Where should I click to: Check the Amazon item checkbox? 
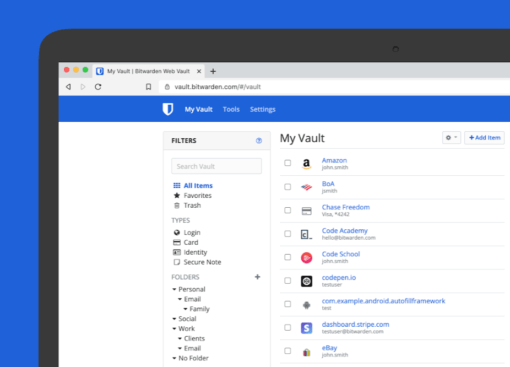click(287, 163)
